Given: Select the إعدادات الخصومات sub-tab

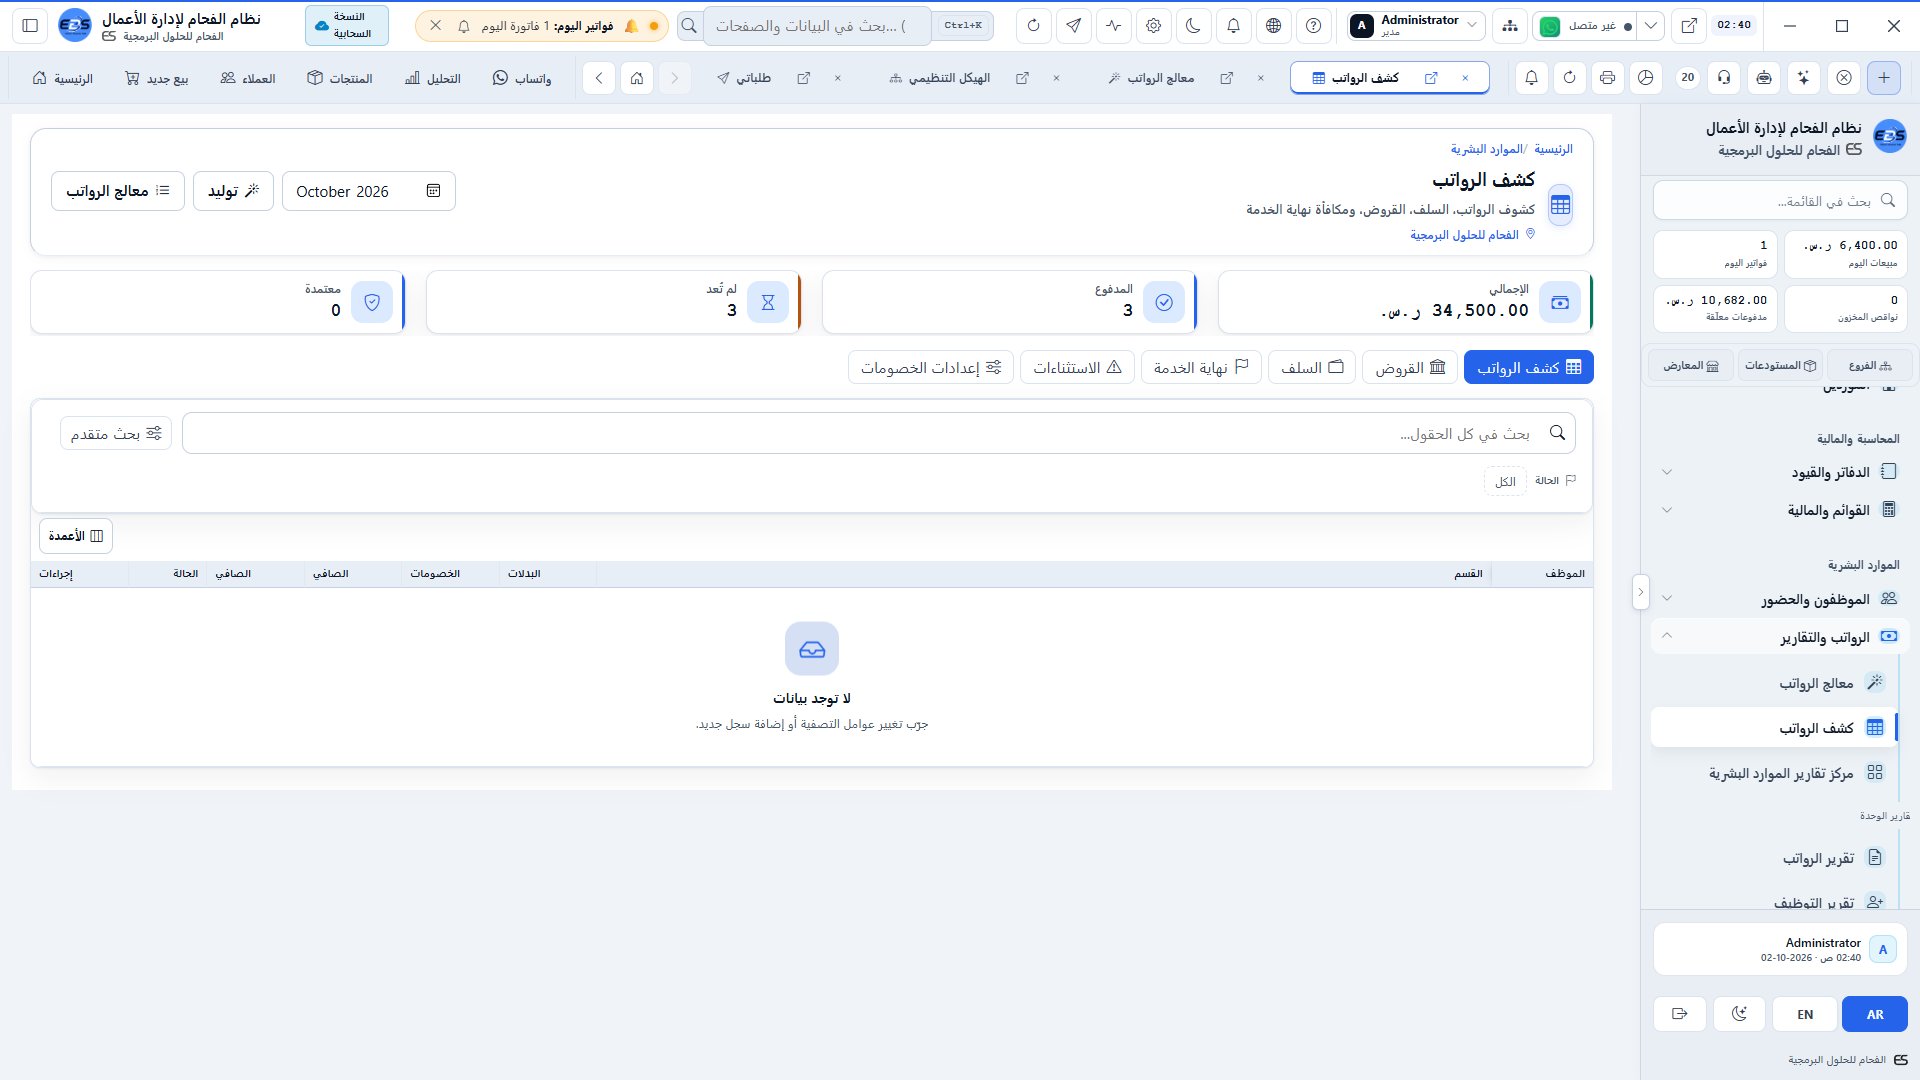Looking at the screenshot, I should [931, 368].
